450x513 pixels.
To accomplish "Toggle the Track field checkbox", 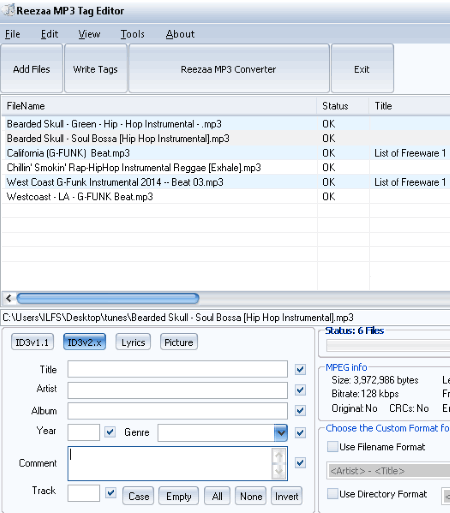I will [110, 492].
